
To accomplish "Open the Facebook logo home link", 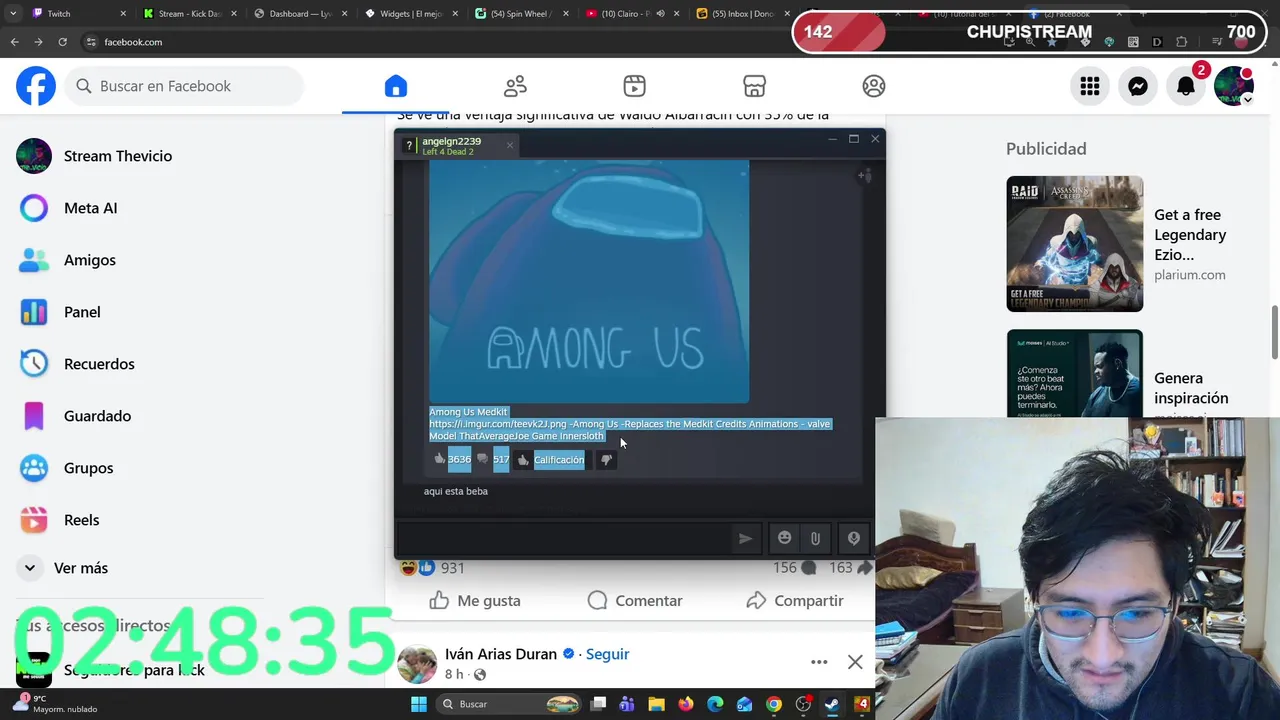I will [36, 86].
